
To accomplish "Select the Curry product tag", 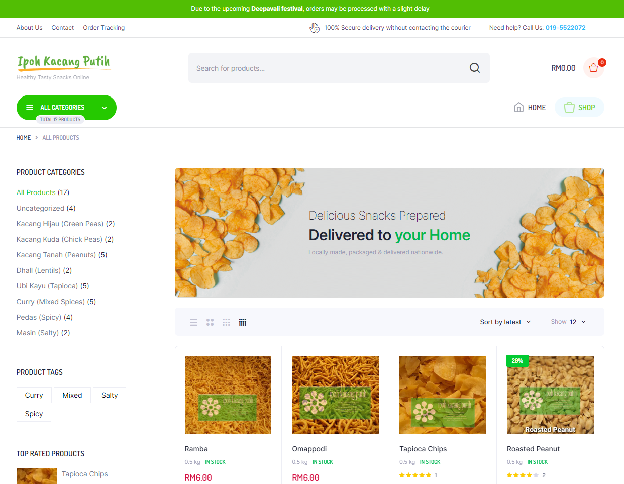I will (34, 395).
